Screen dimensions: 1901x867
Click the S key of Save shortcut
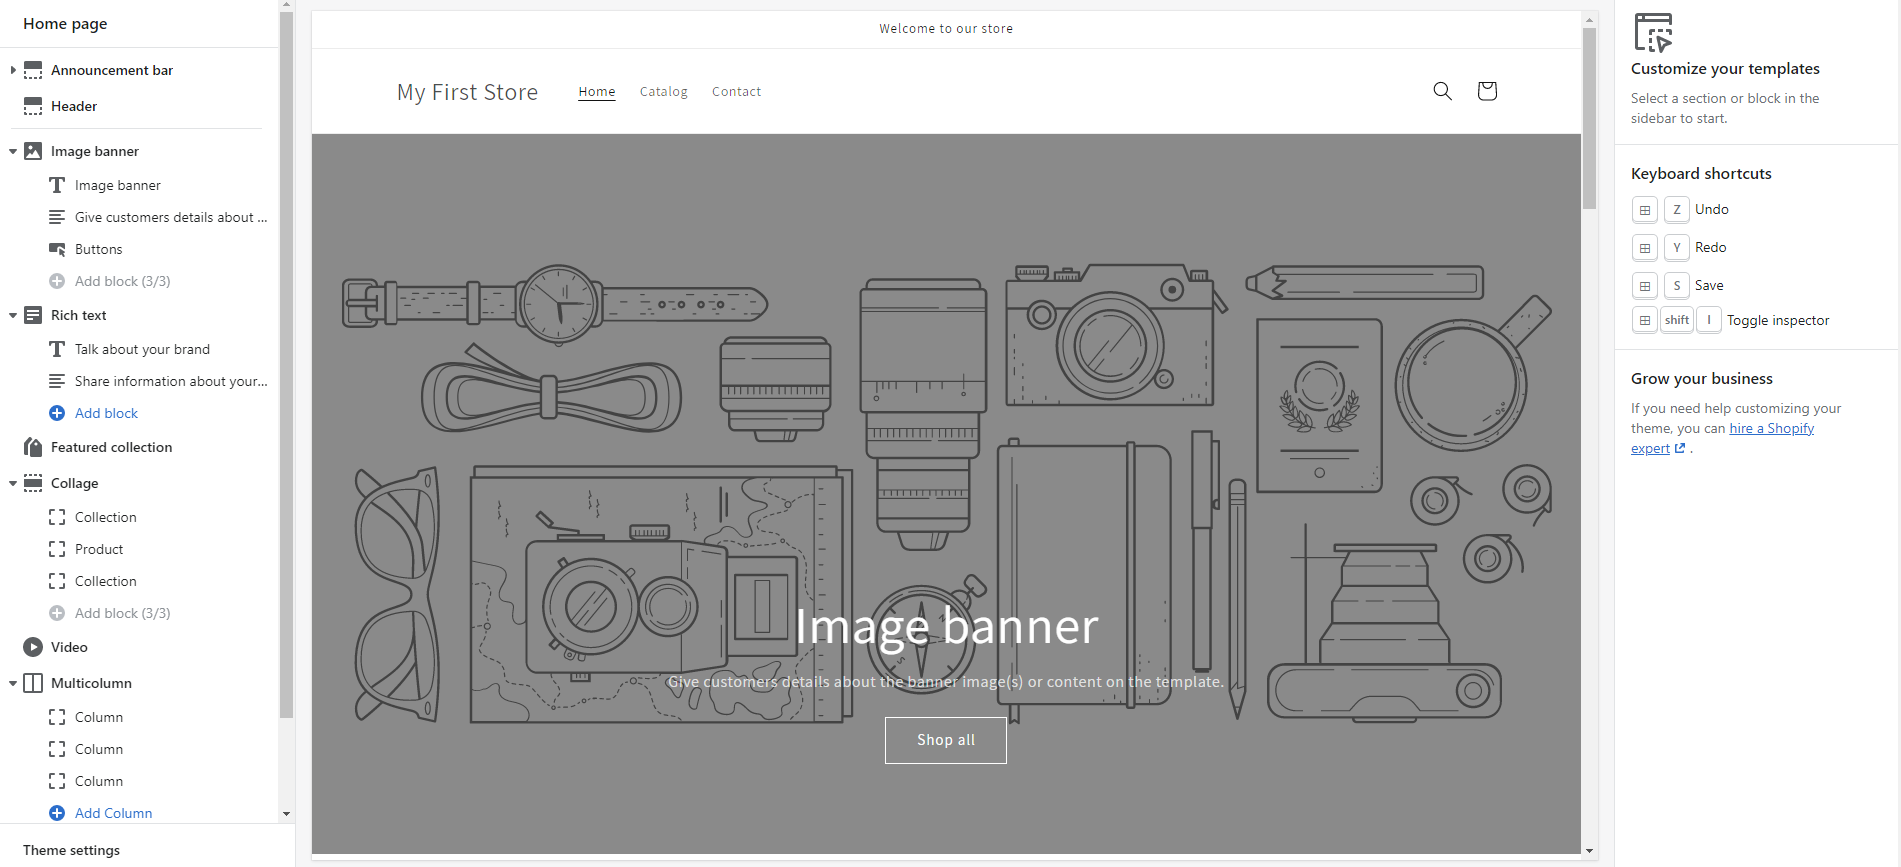pyautogui.click(x=1677, y=285)
